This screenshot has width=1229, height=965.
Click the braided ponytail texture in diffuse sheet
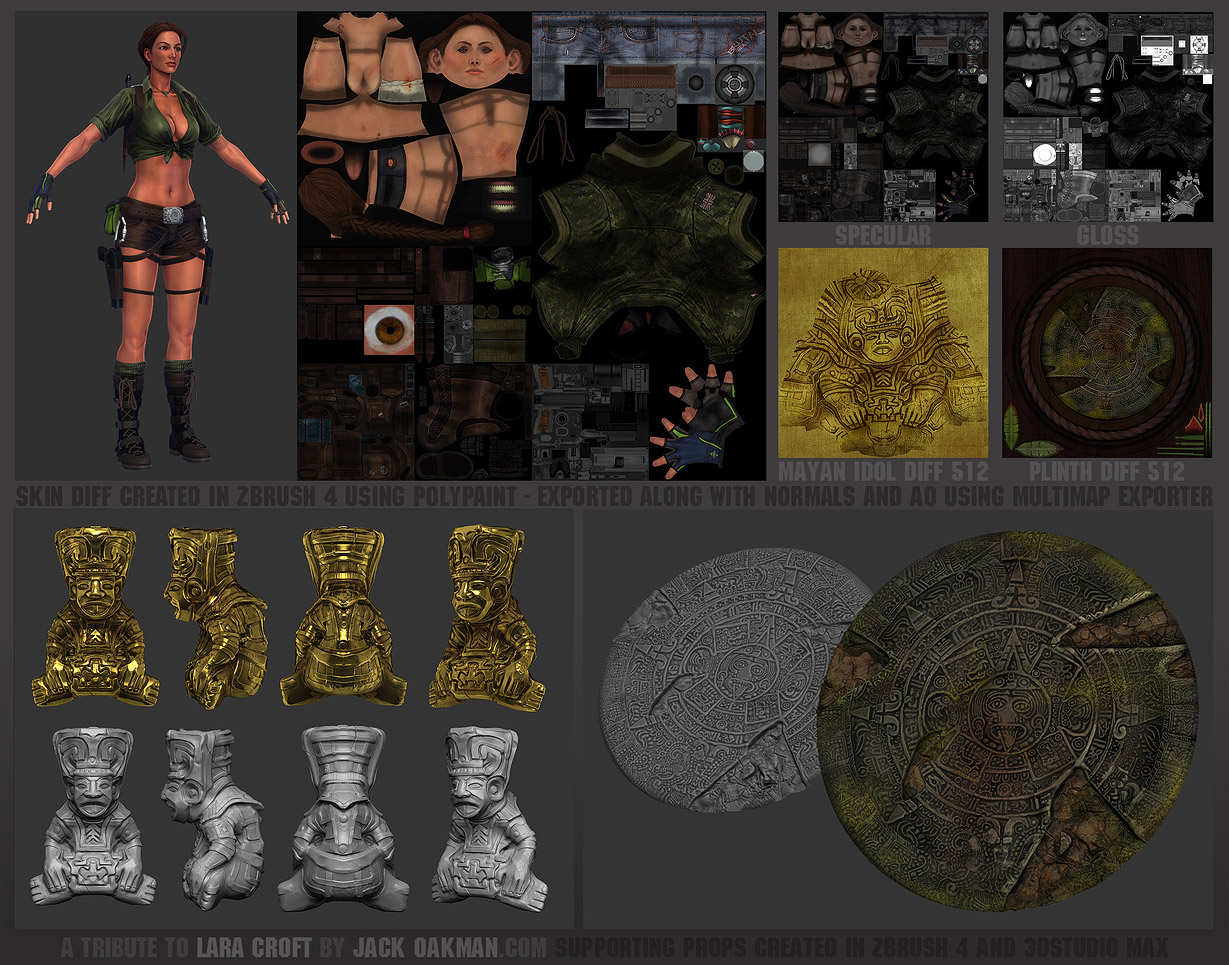[395, 205]
